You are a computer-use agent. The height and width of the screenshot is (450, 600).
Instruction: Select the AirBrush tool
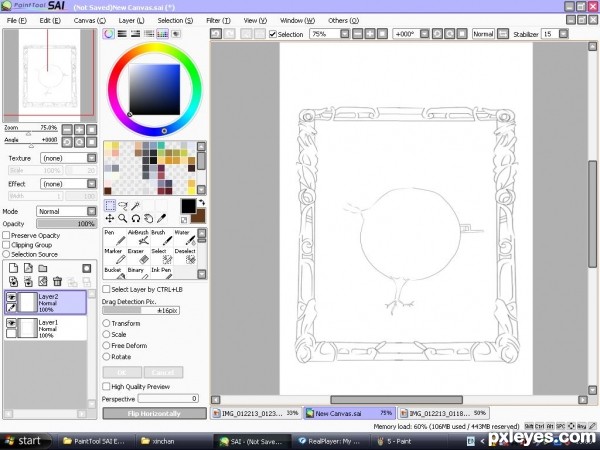138,237
